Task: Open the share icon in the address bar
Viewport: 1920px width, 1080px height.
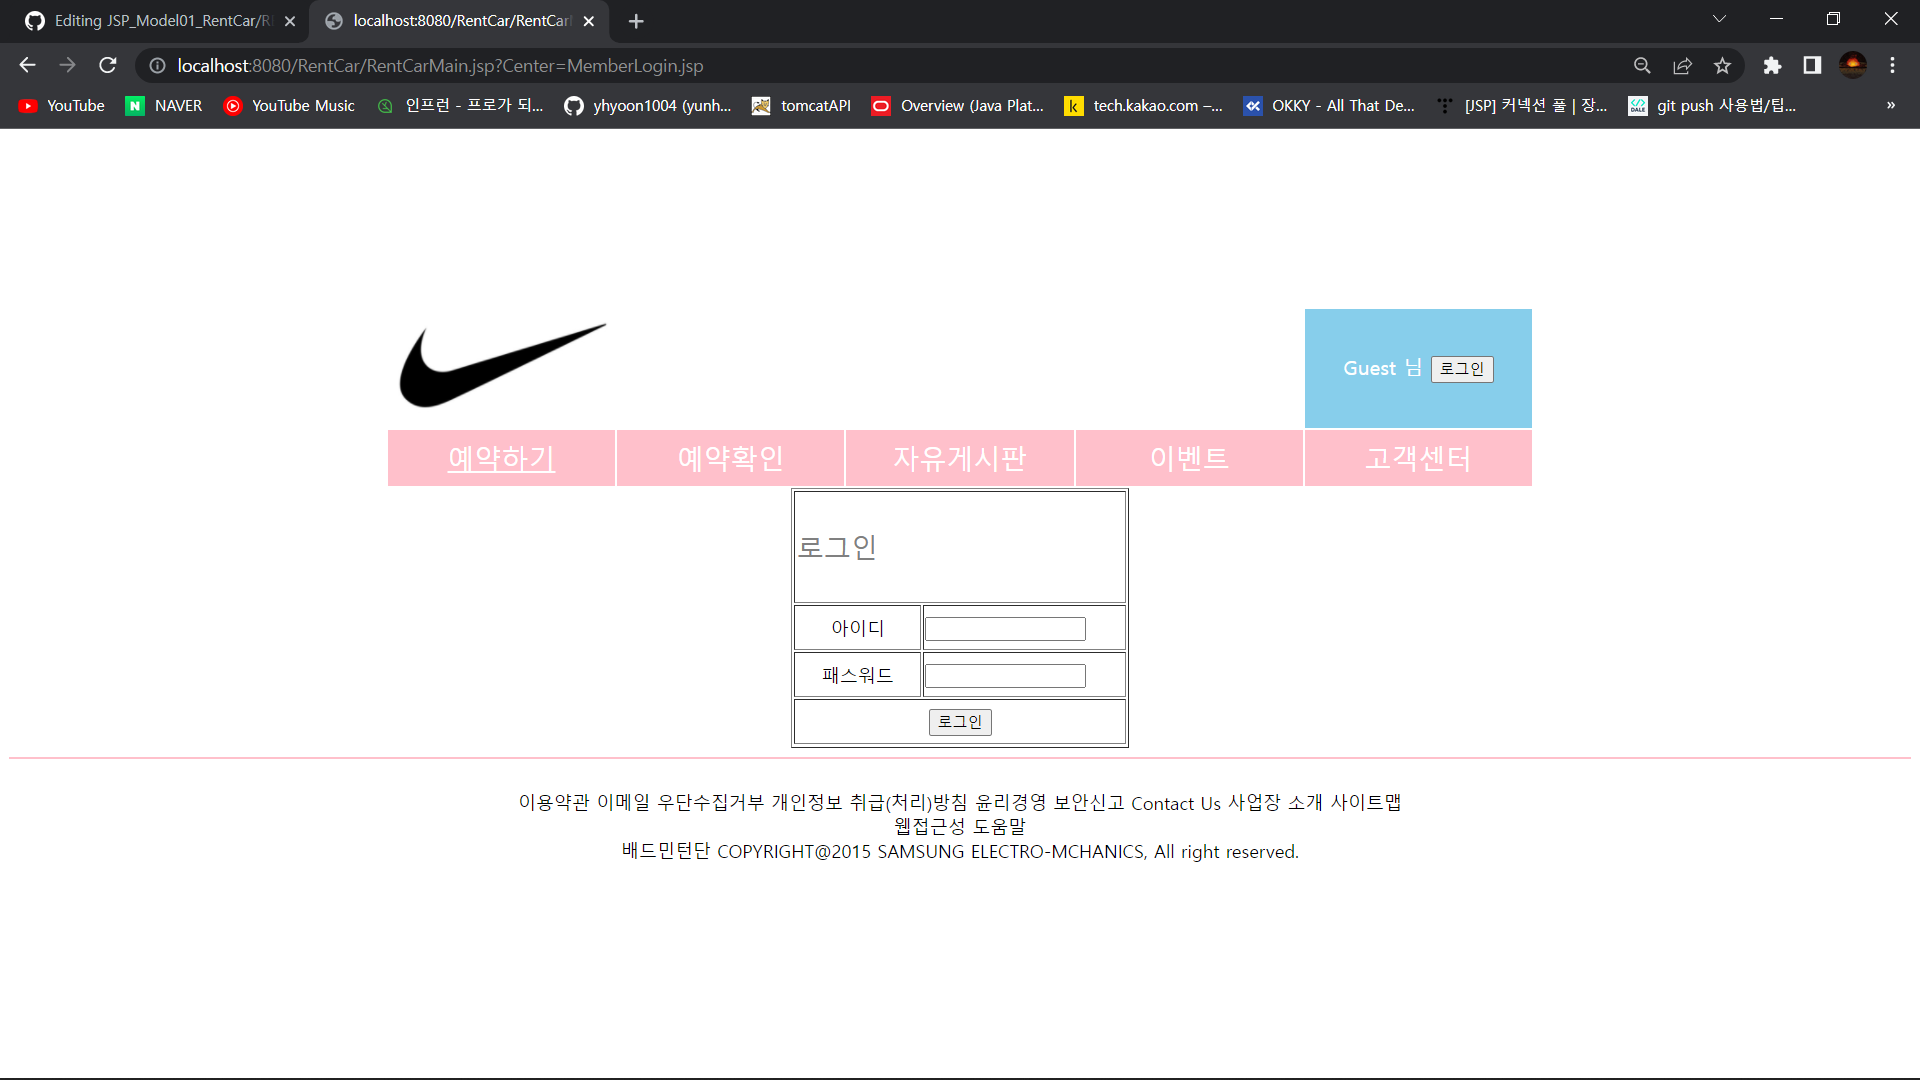Action: [x=1682, y=65]
